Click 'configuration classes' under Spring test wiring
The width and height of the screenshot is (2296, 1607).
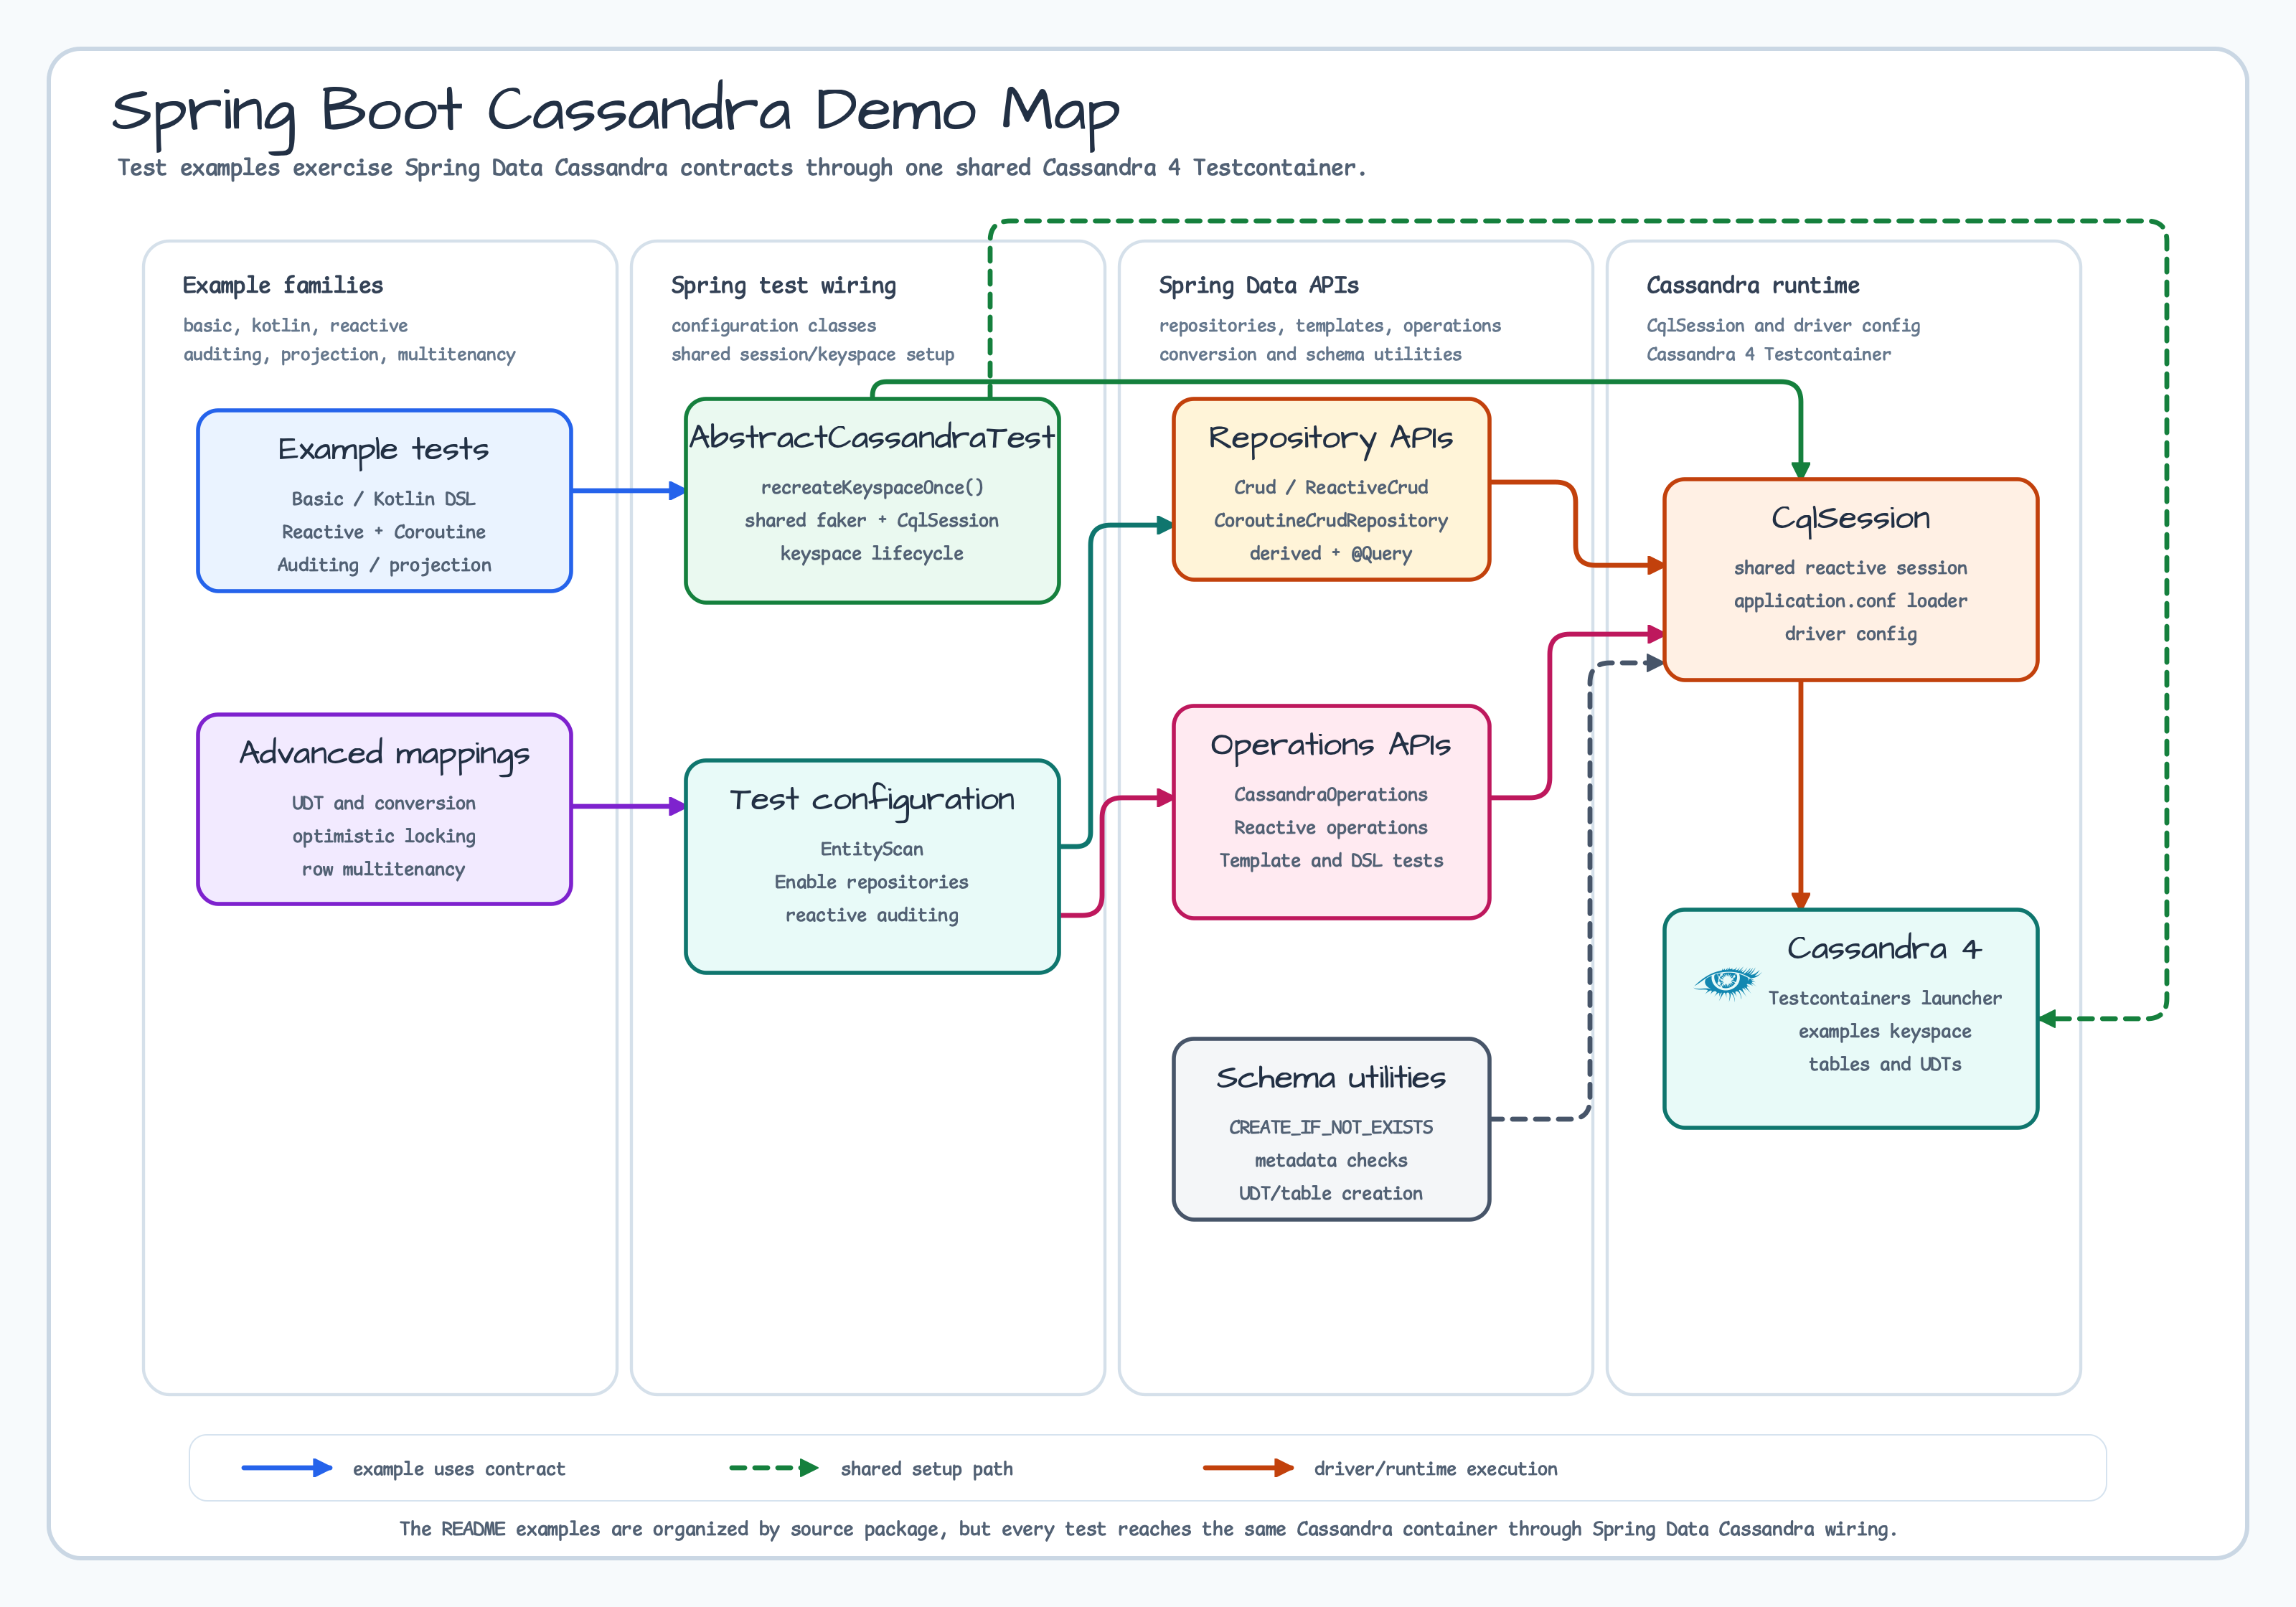[773, 325]
